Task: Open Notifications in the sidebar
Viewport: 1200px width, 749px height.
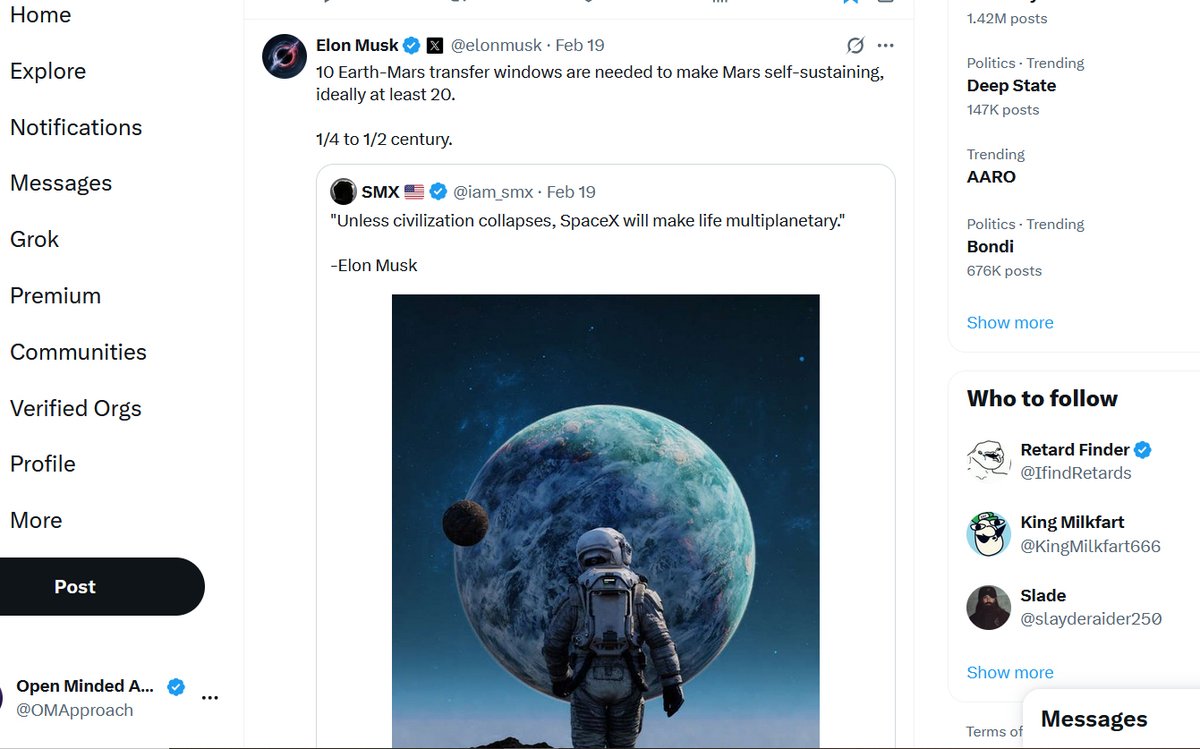Action: pos(76,127)
